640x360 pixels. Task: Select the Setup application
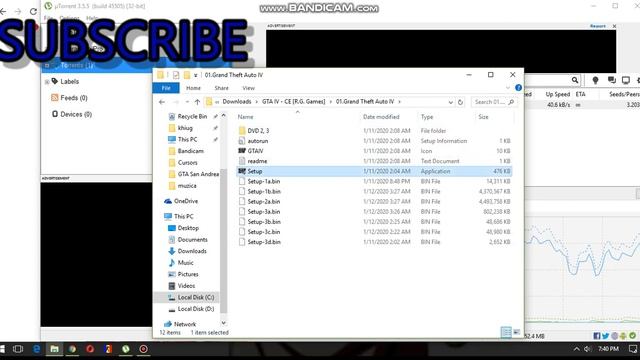click(x=374, y=171)
